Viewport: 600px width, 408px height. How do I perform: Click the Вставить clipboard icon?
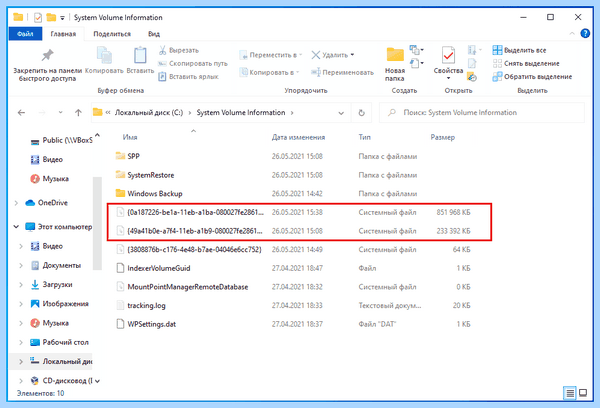(140, 55)
